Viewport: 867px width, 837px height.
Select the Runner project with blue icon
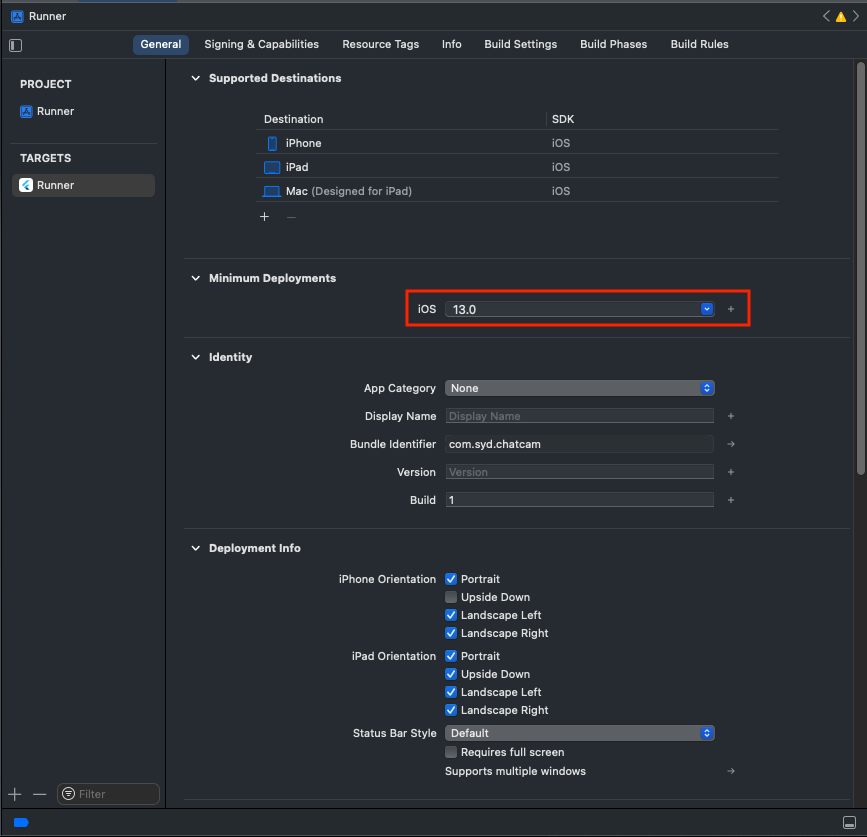[47, 111]
